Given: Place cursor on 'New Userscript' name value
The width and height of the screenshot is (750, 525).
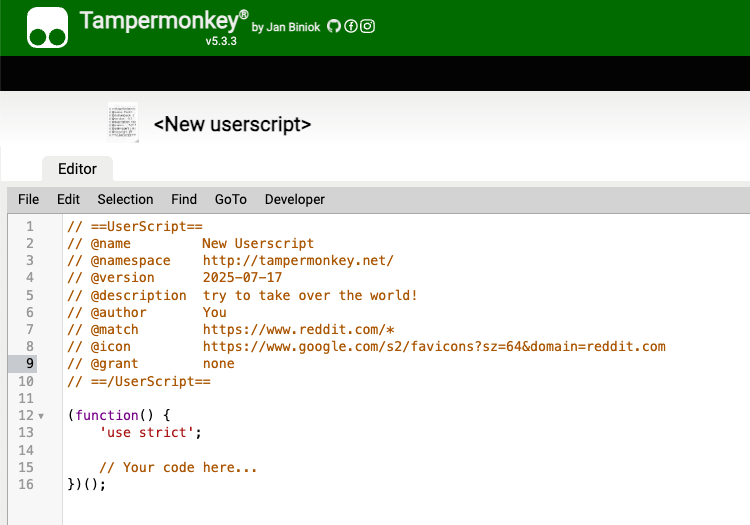Looking at the screenshot, I should pyautogui.click(x=258, y=243).
